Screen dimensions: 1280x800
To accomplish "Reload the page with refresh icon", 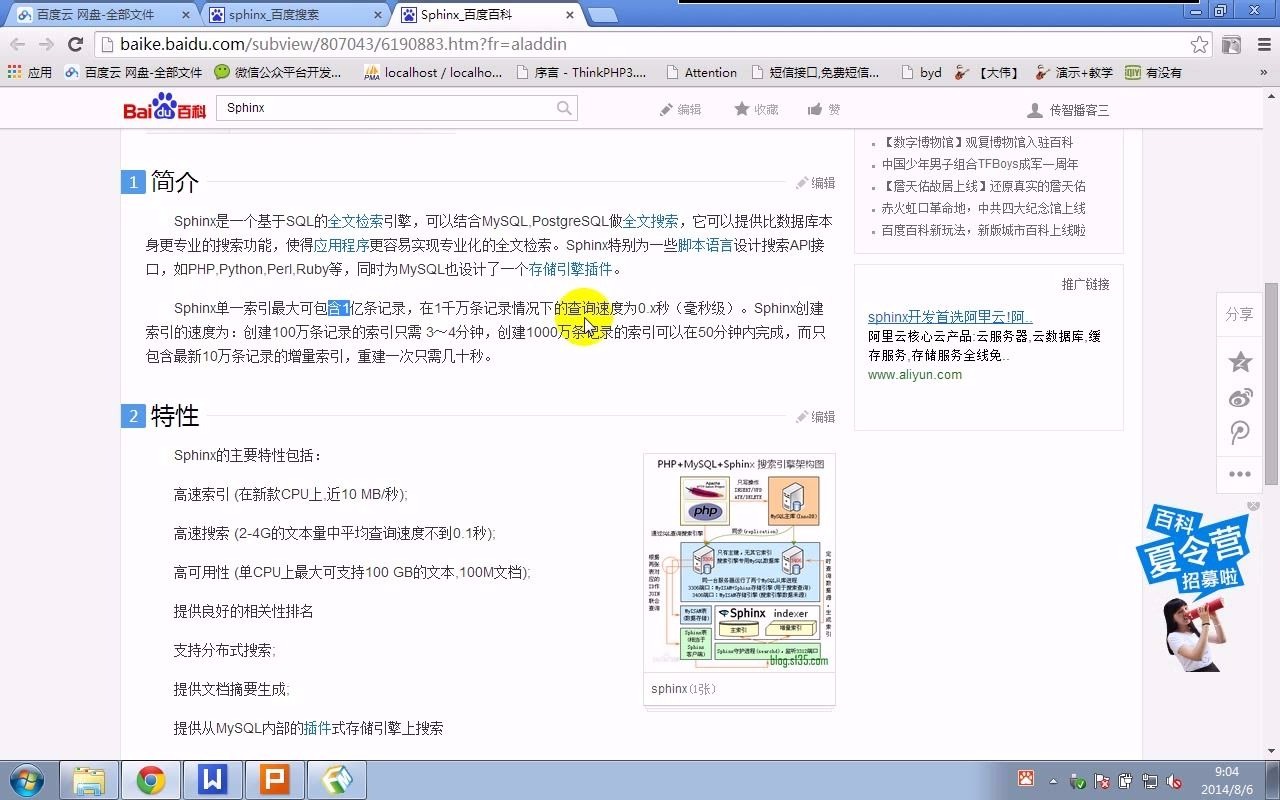I will 75,44.
